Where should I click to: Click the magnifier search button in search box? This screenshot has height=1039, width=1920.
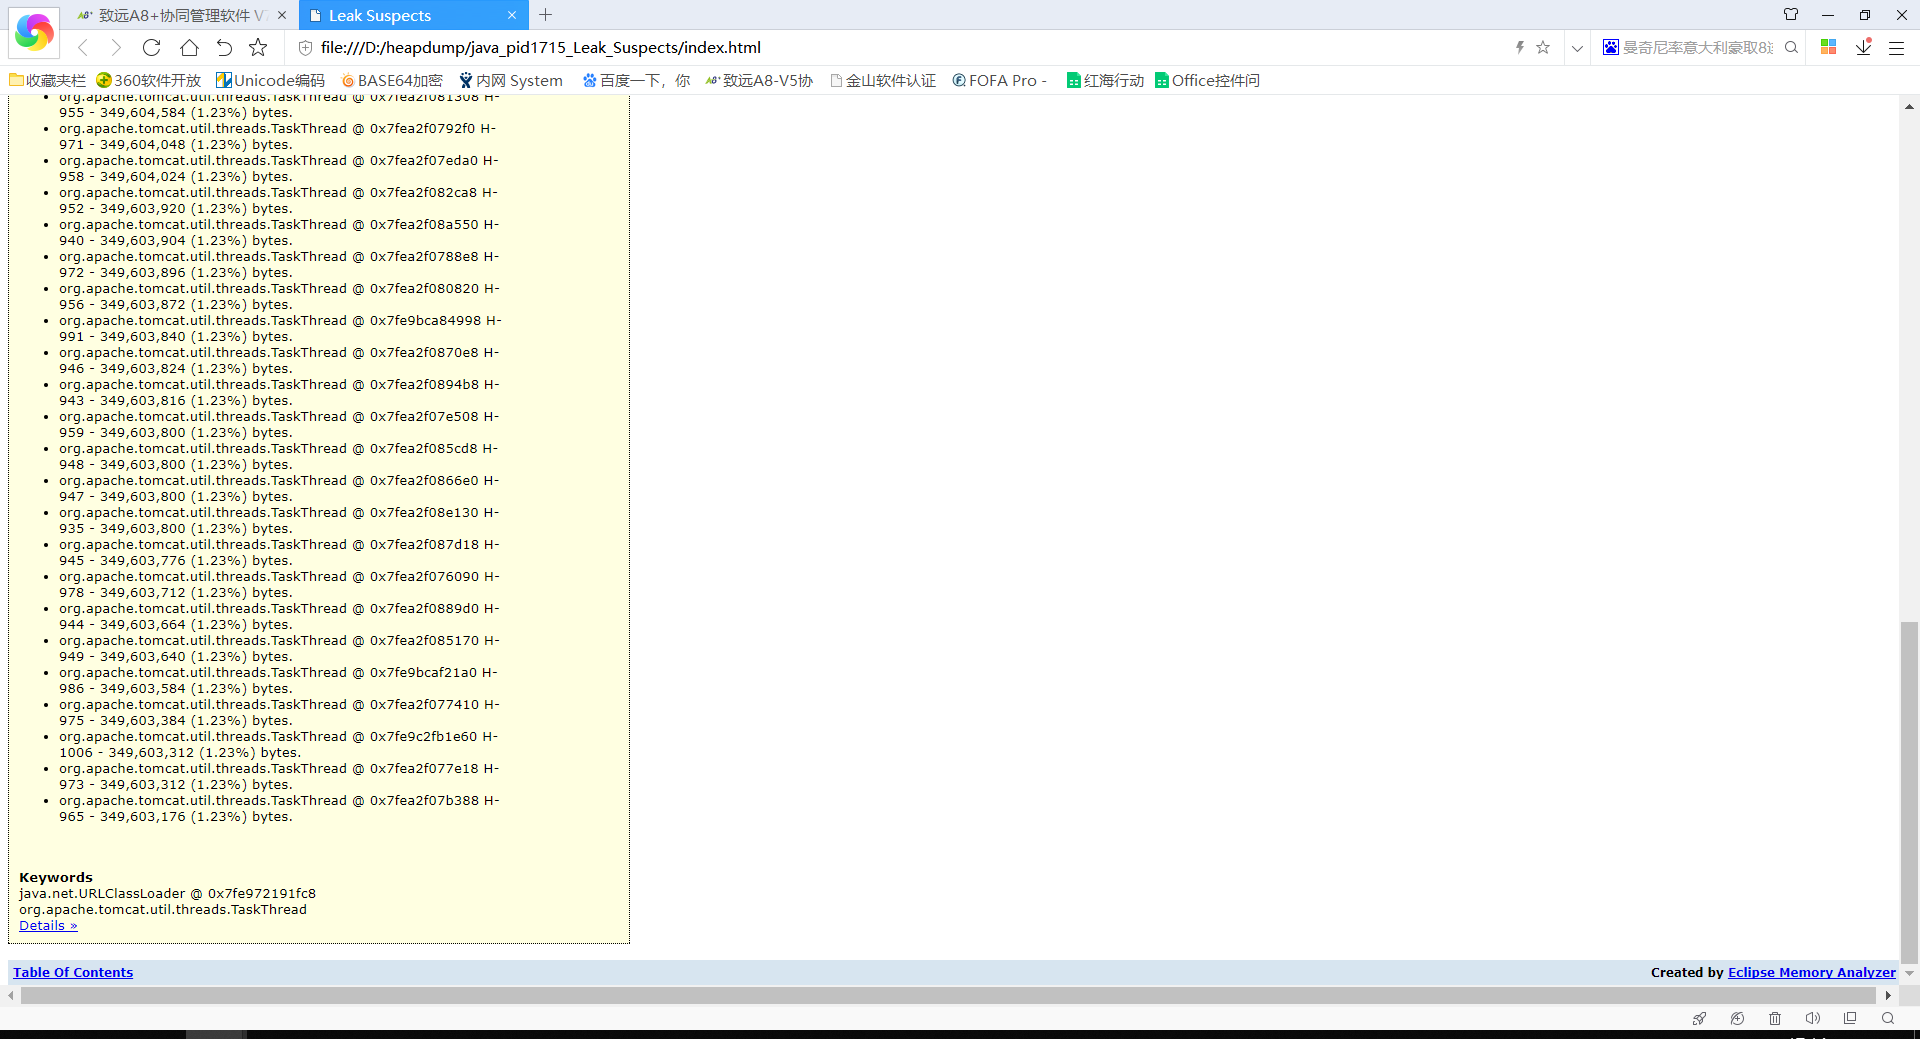(x=1791, y=47)
